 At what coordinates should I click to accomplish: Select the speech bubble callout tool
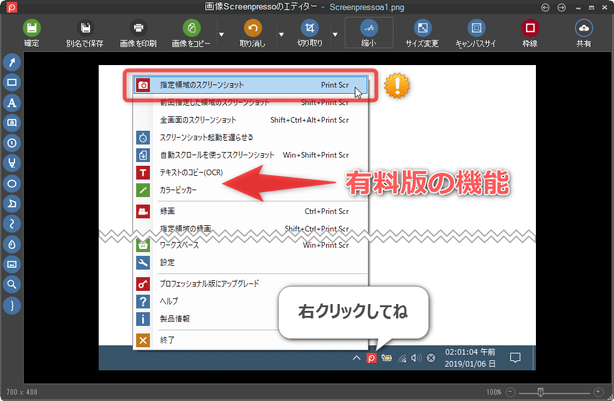12,123
